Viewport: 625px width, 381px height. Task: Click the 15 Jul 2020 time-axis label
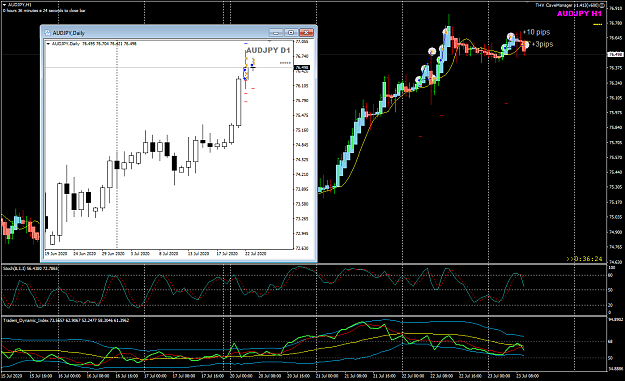12,376
